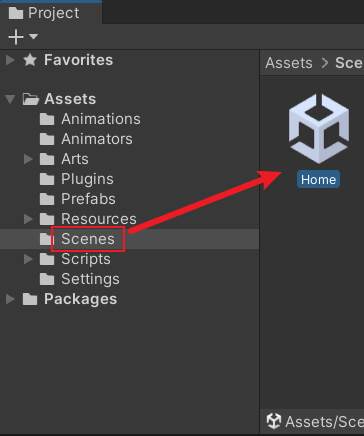Click the Settings folder icon
364x436 pixels.
(47, 279)
